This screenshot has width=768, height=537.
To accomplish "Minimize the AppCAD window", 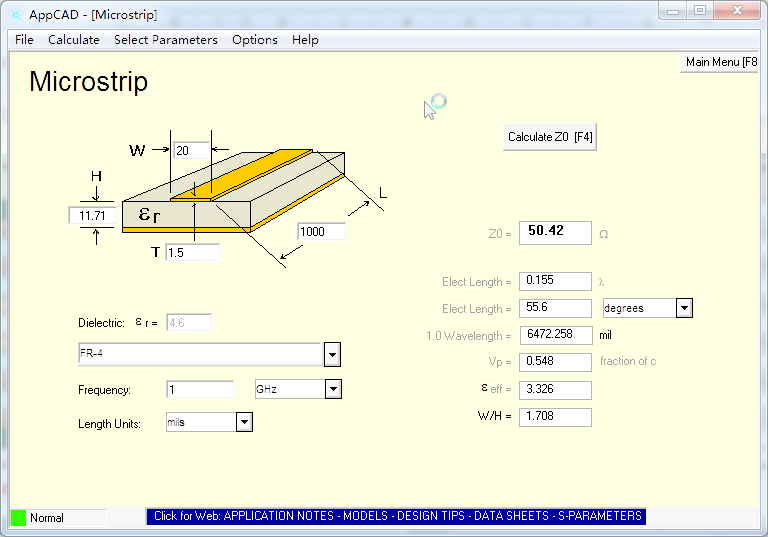I will click(673, 11).
